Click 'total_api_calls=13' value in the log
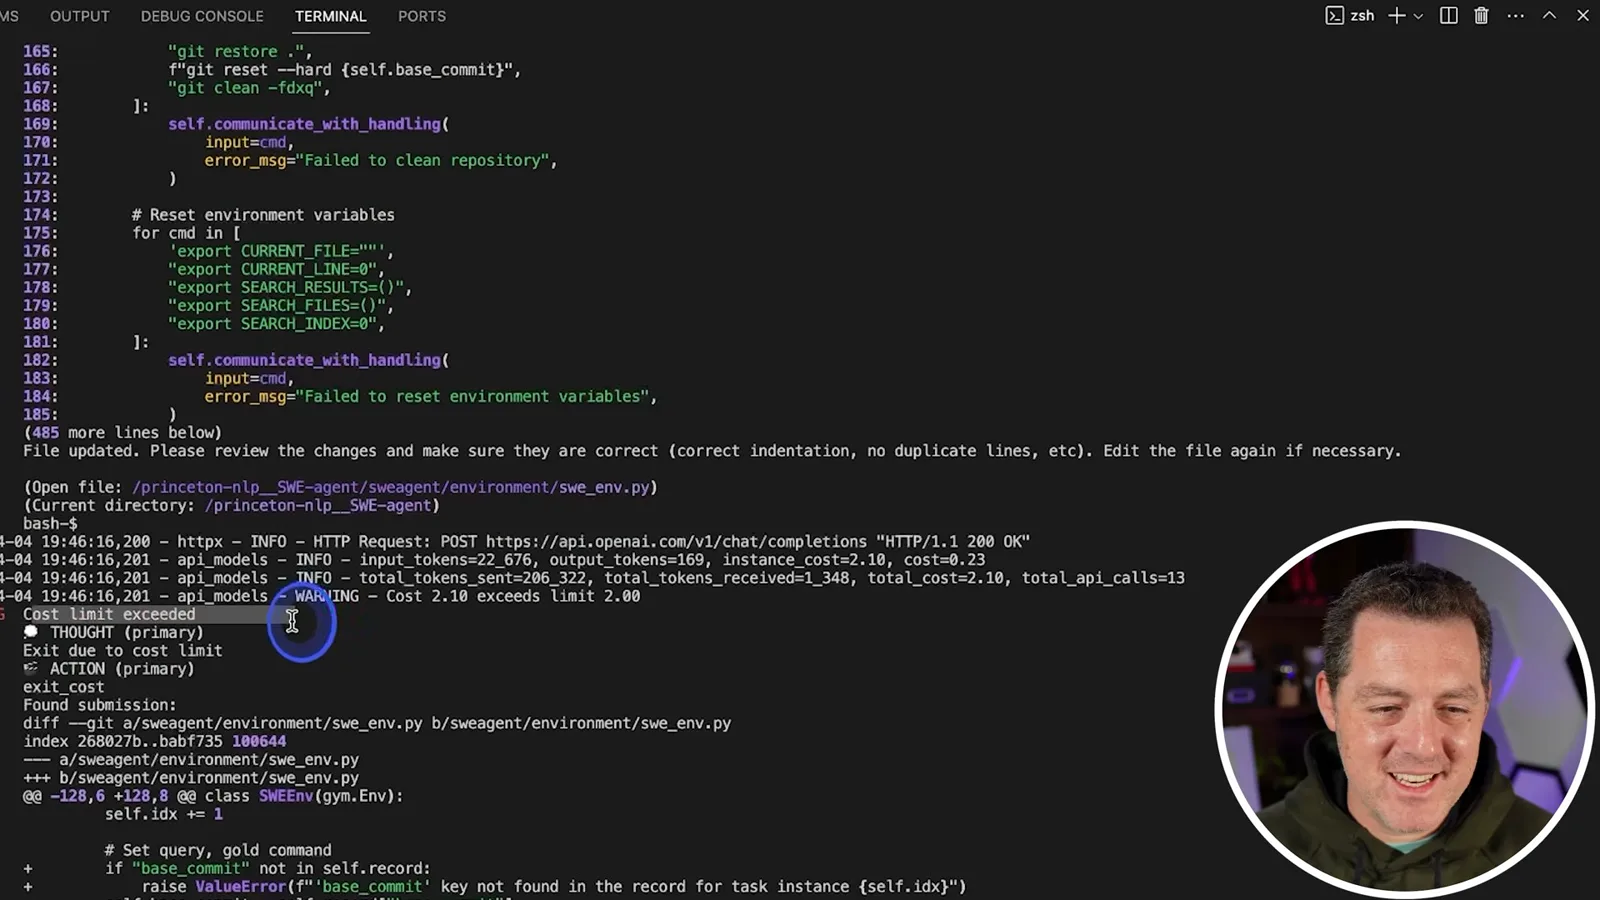 [1103, 578]
